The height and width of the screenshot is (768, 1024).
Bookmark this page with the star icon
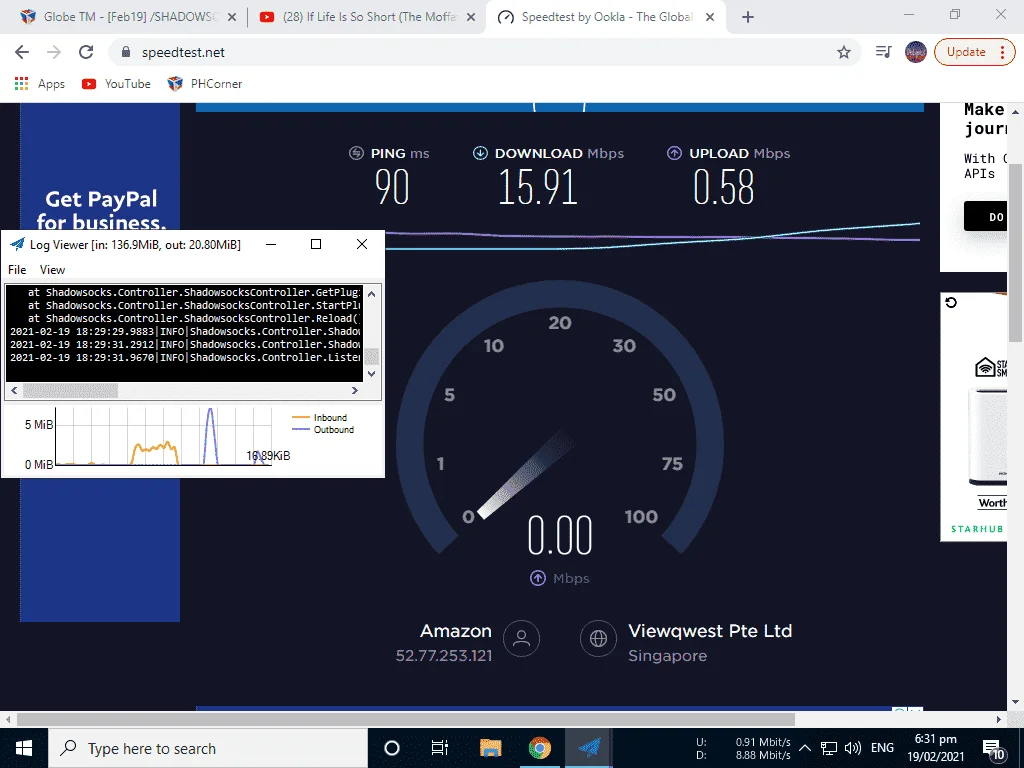click(x=844, y=52)
